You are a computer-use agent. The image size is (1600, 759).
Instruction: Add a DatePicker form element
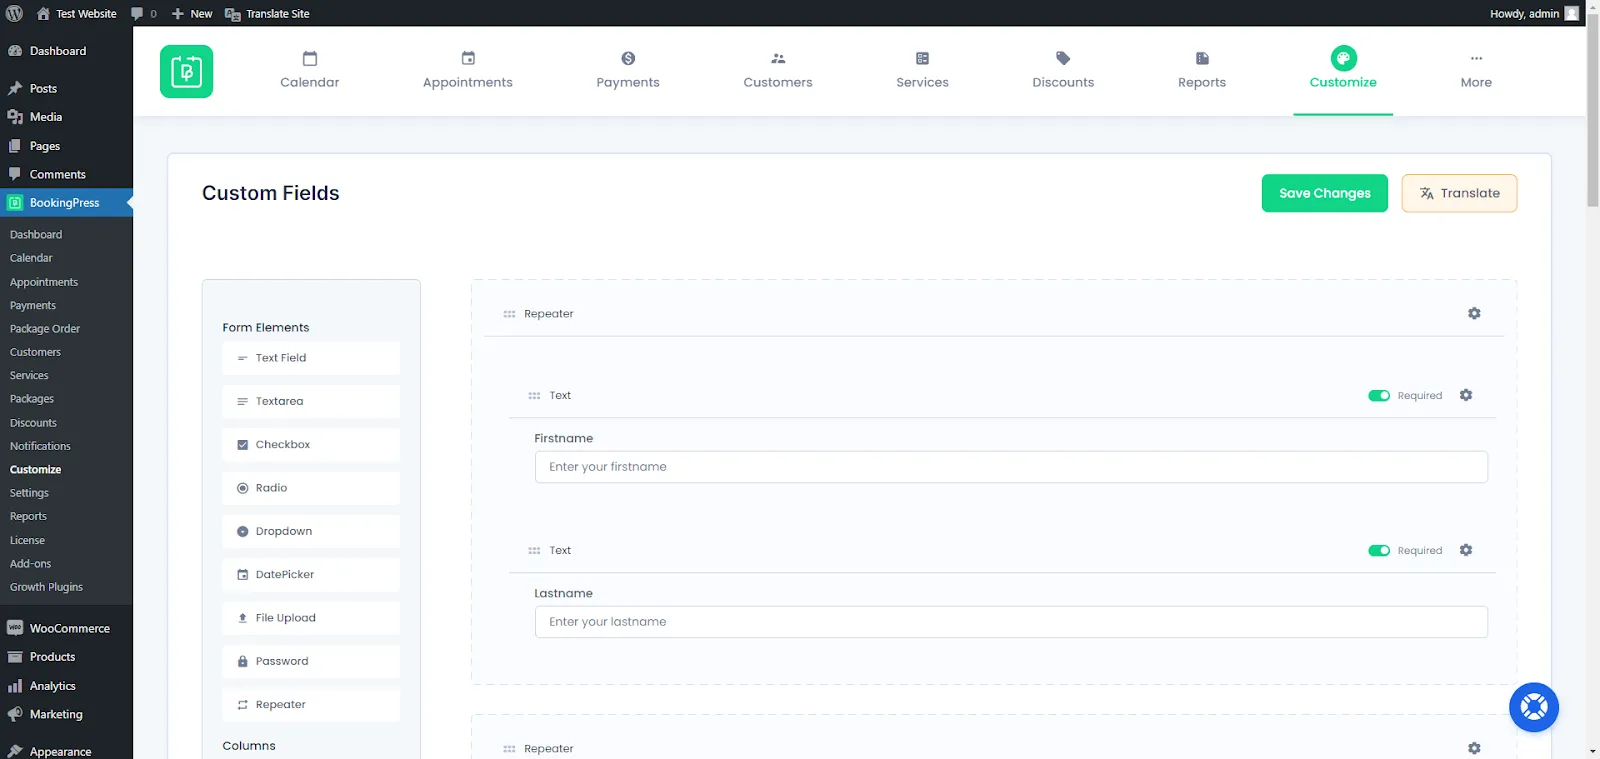pos(311,575)
